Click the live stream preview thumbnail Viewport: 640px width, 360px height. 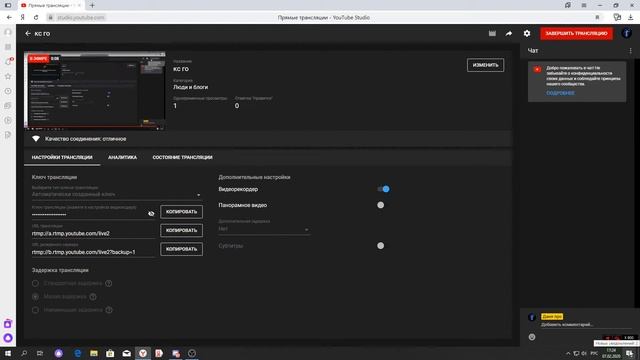95,91
